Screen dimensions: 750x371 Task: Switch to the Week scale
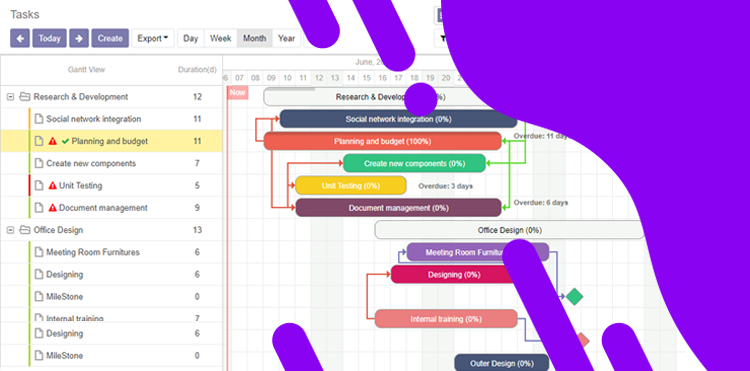click(x=221, y=38)
